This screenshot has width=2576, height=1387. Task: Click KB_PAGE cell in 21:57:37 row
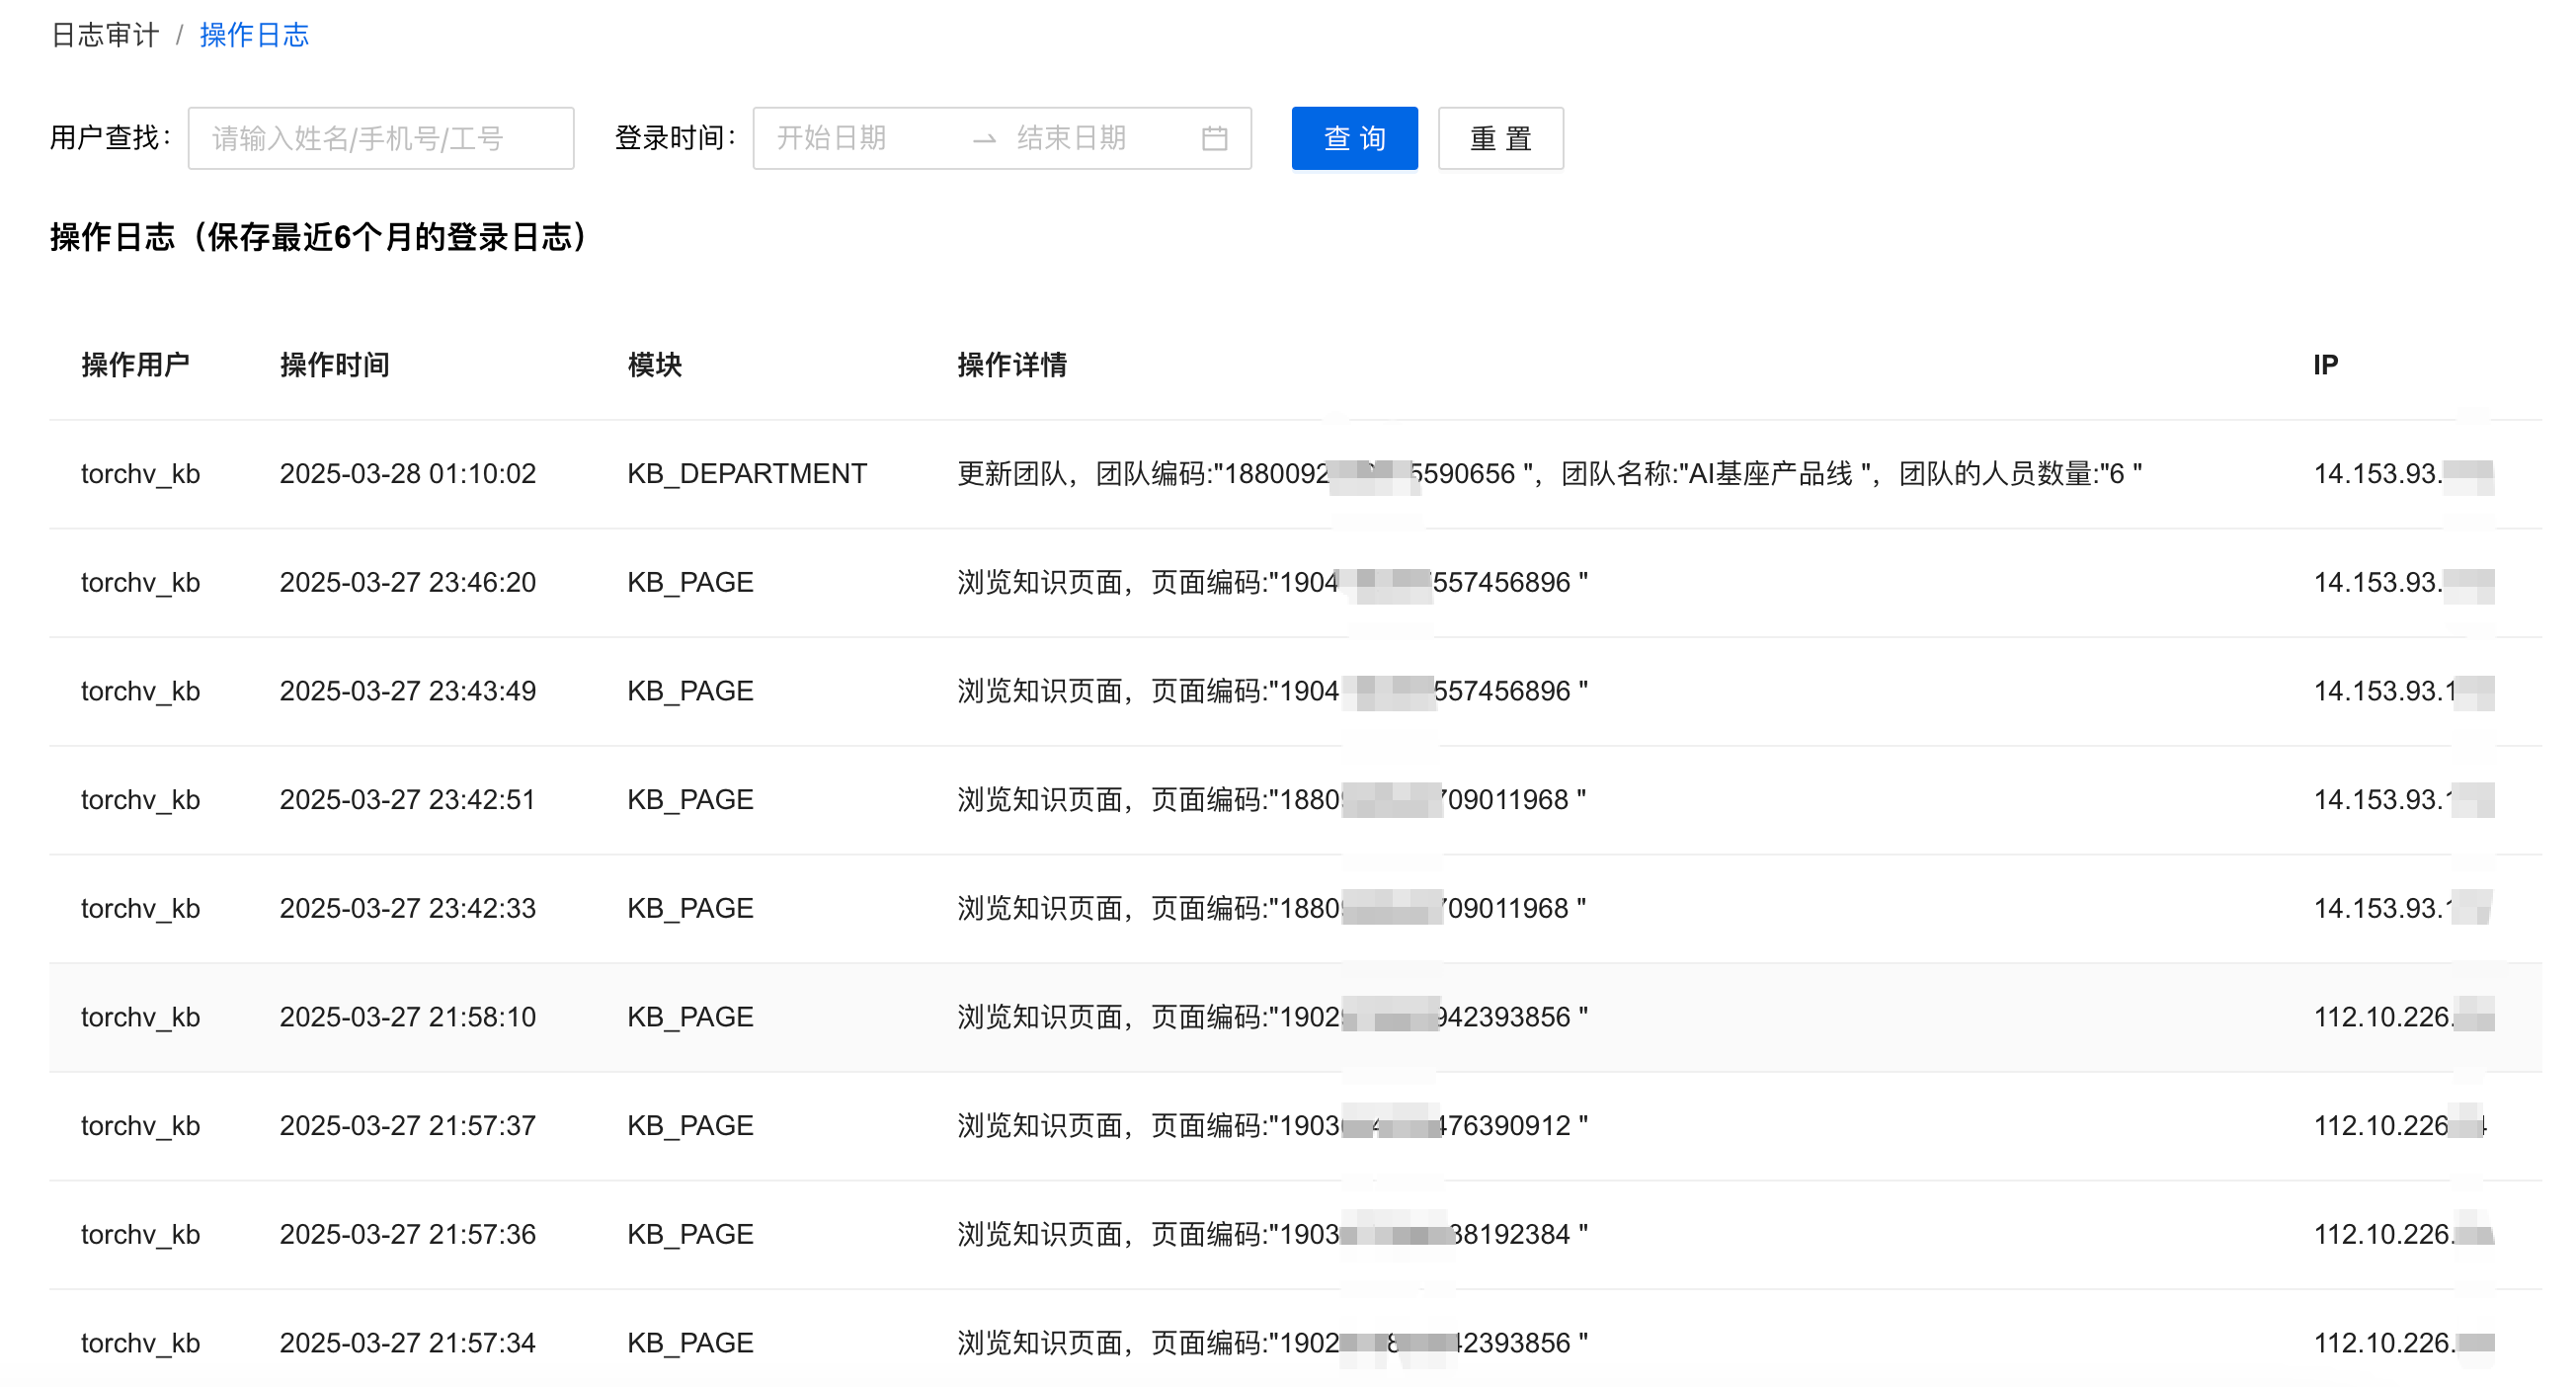[690, 1126]
